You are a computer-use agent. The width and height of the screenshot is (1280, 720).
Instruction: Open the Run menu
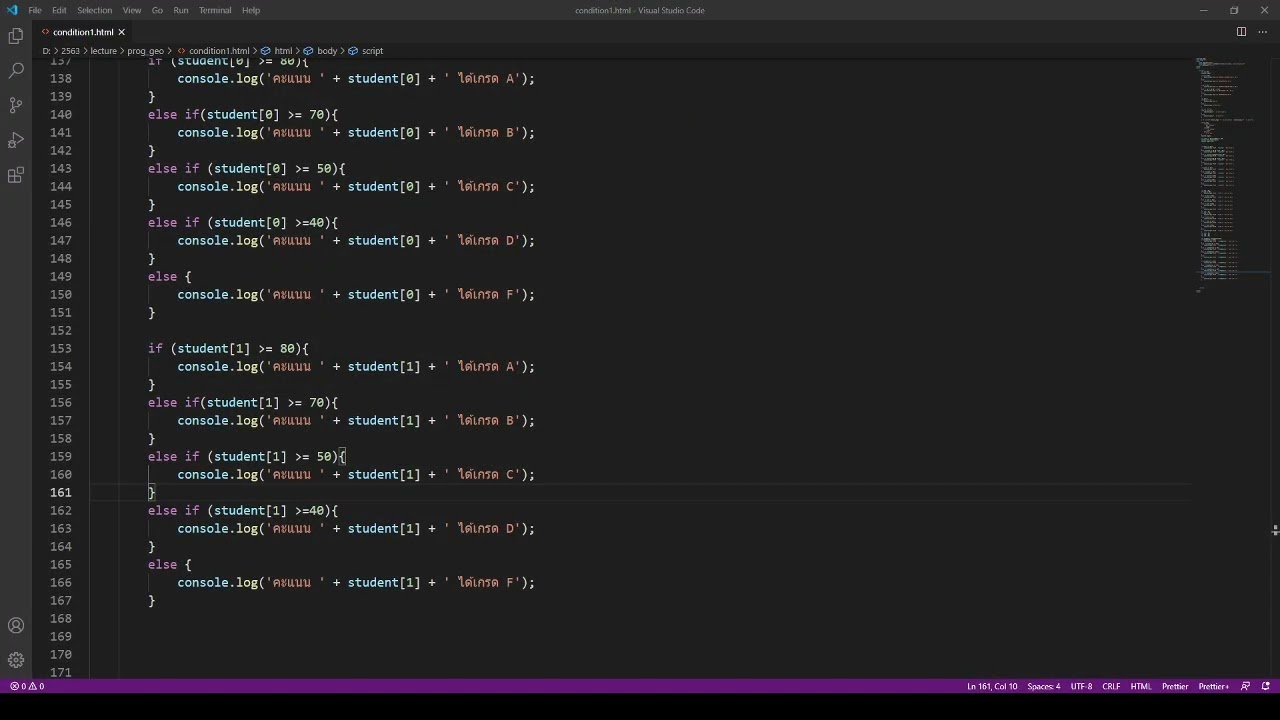click(x=181, y=10)
